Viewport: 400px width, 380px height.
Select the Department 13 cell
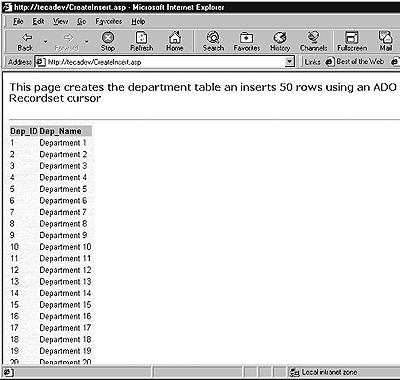point(65,281)
